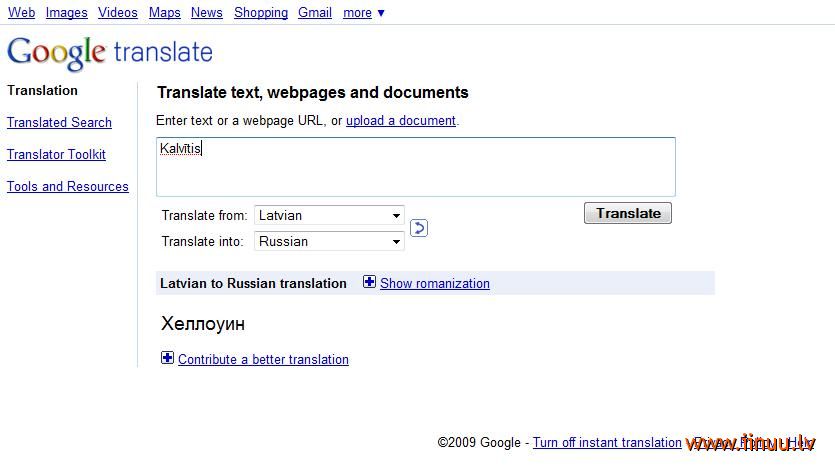
Task: Click the Show romanization link
Action: pyautogui.click(x=435, y=283)
